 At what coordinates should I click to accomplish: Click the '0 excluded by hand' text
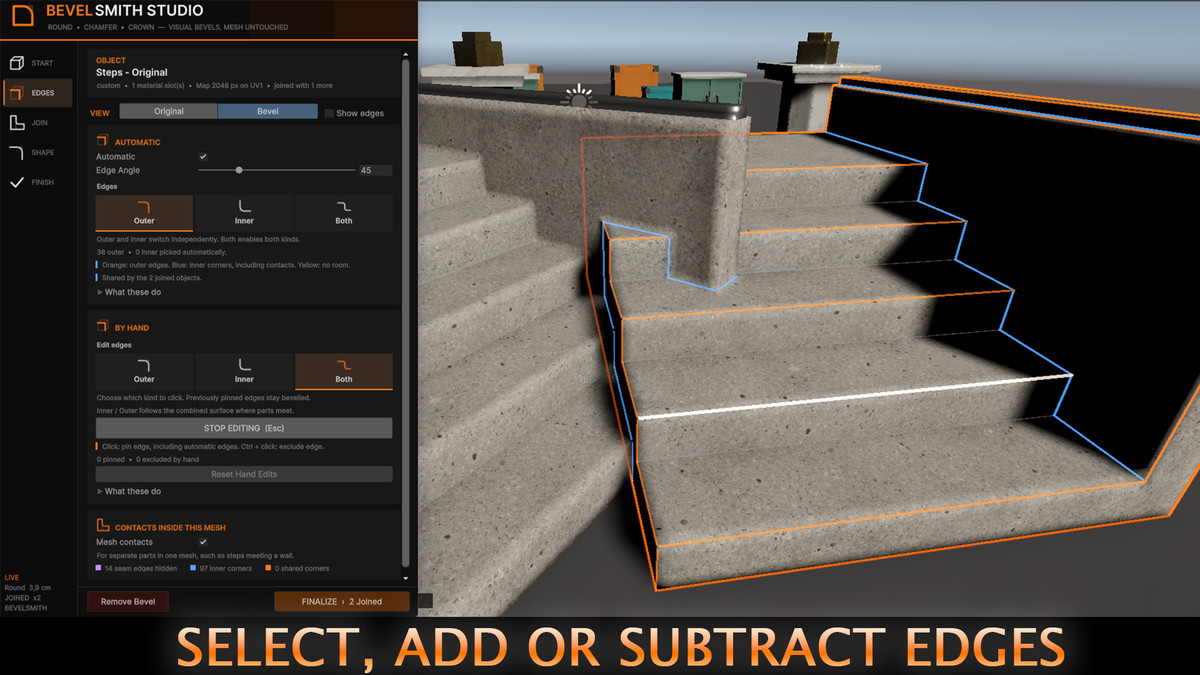(x=168, y=459)
